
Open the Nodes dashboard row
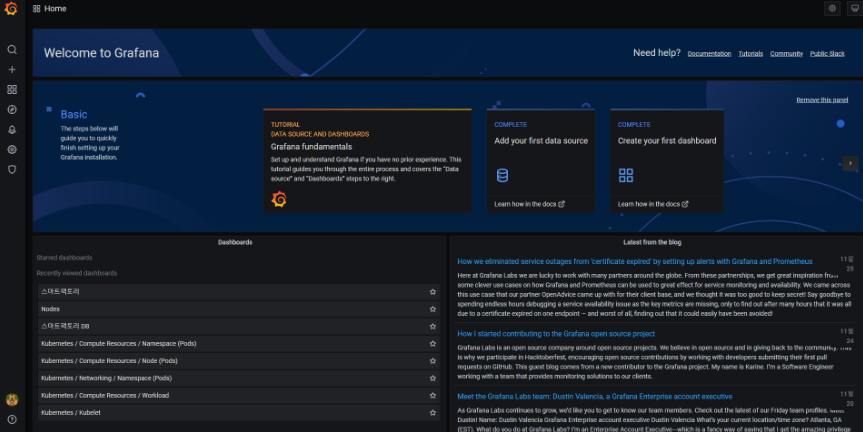[238, 309]
